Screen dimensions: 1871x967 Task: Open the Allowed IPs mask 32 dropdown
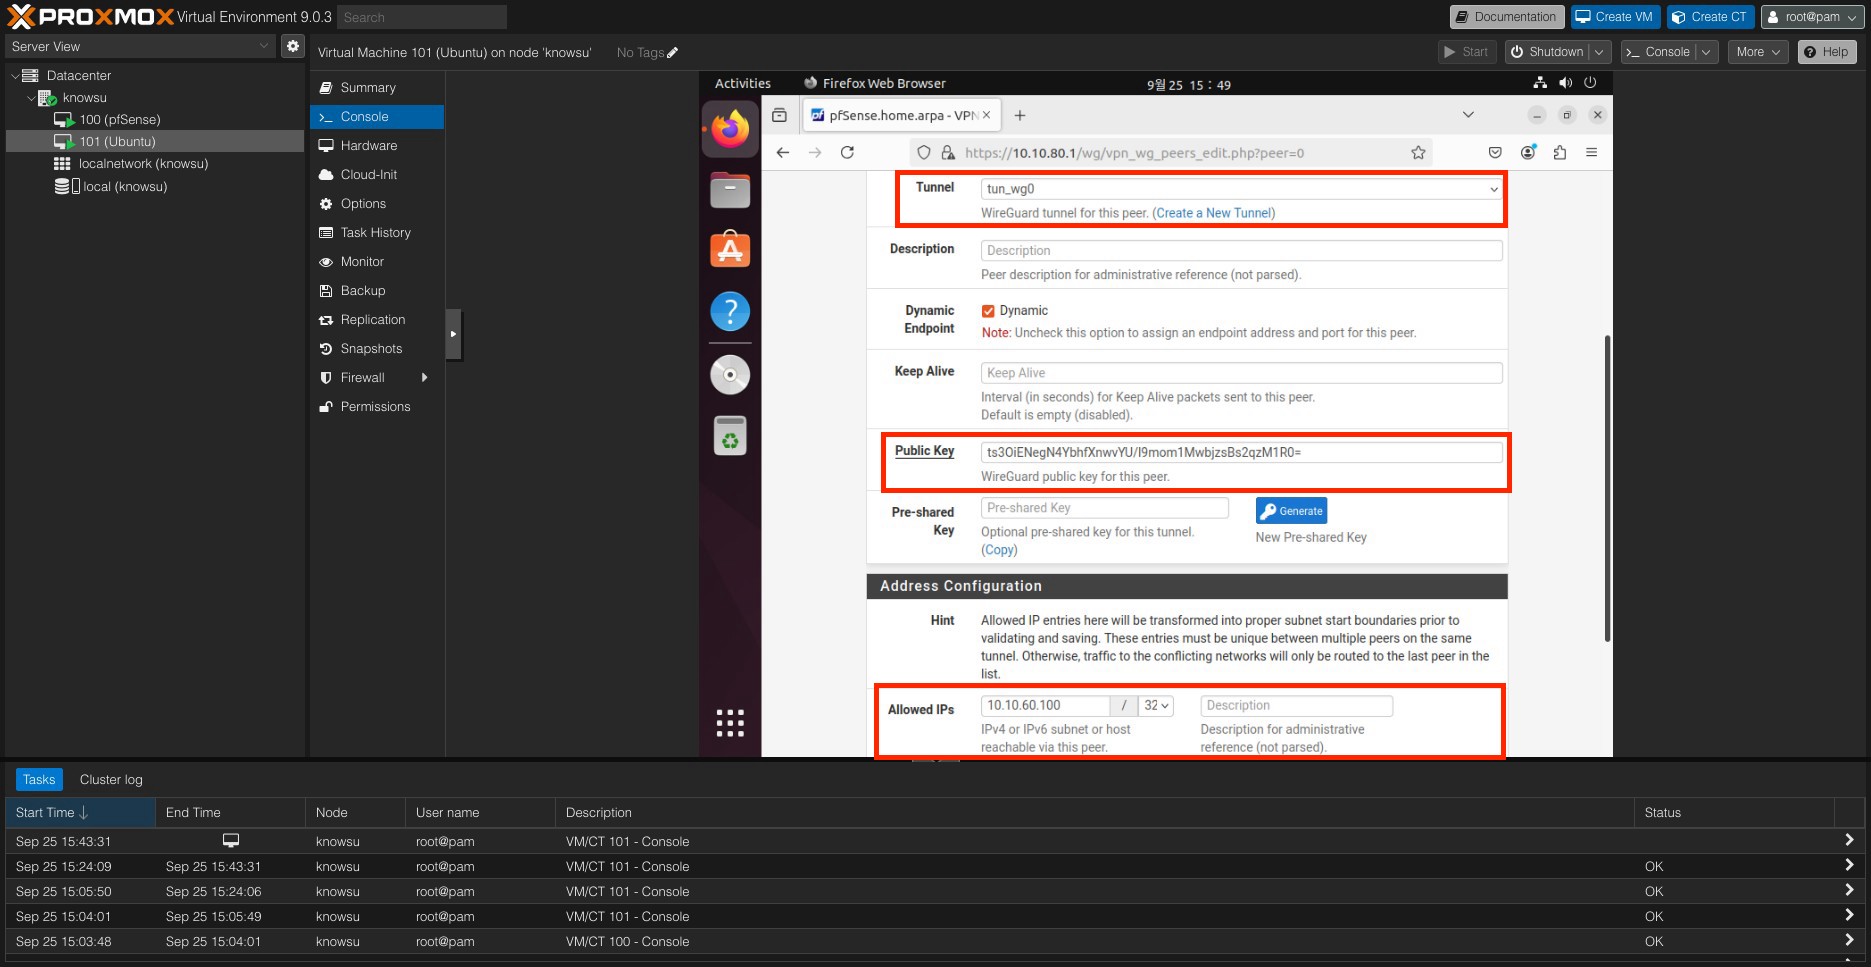pos(1157,706)
